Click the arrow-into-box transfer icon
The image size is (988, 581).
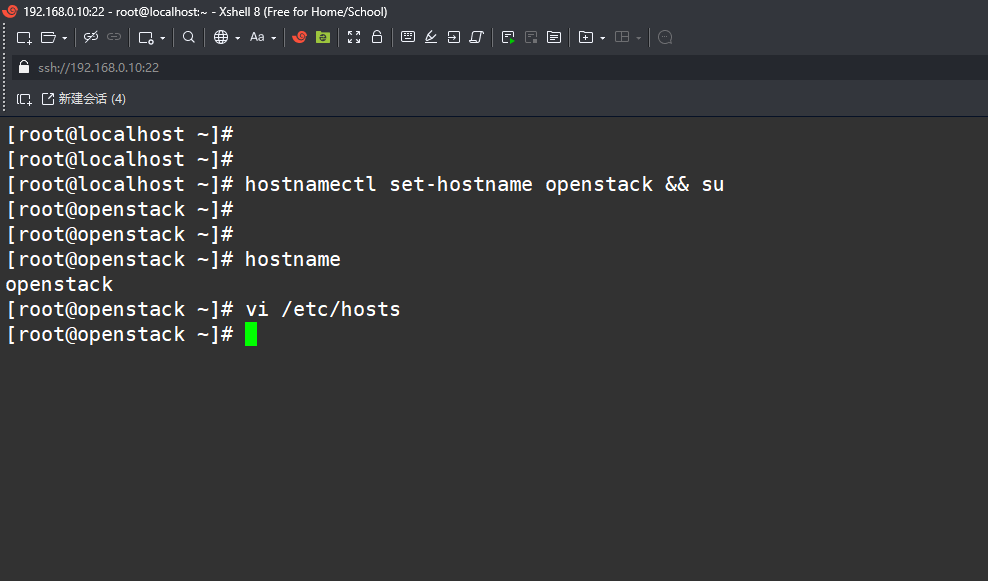(454, 37)
